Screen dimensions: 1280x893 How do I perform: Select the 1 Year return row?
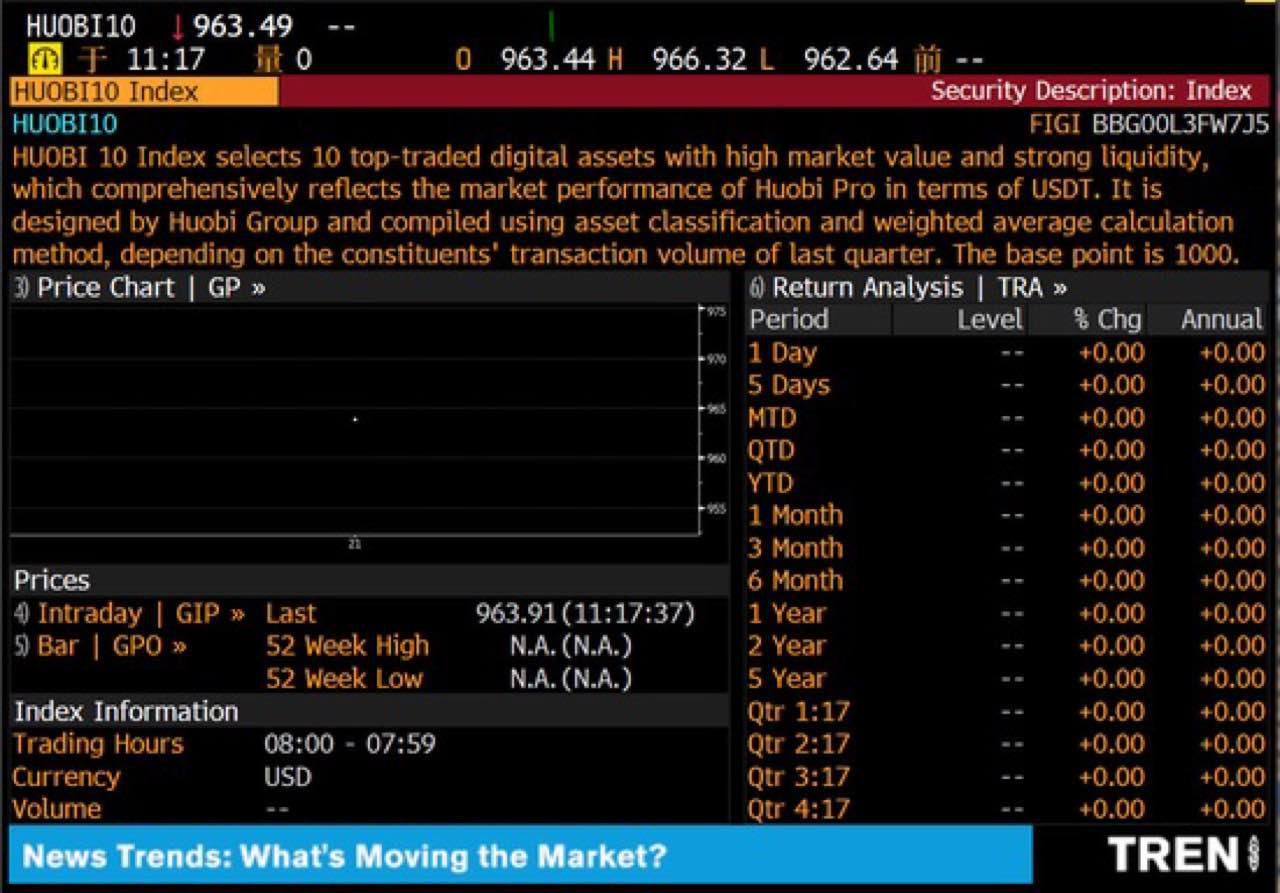pos(787,613)
